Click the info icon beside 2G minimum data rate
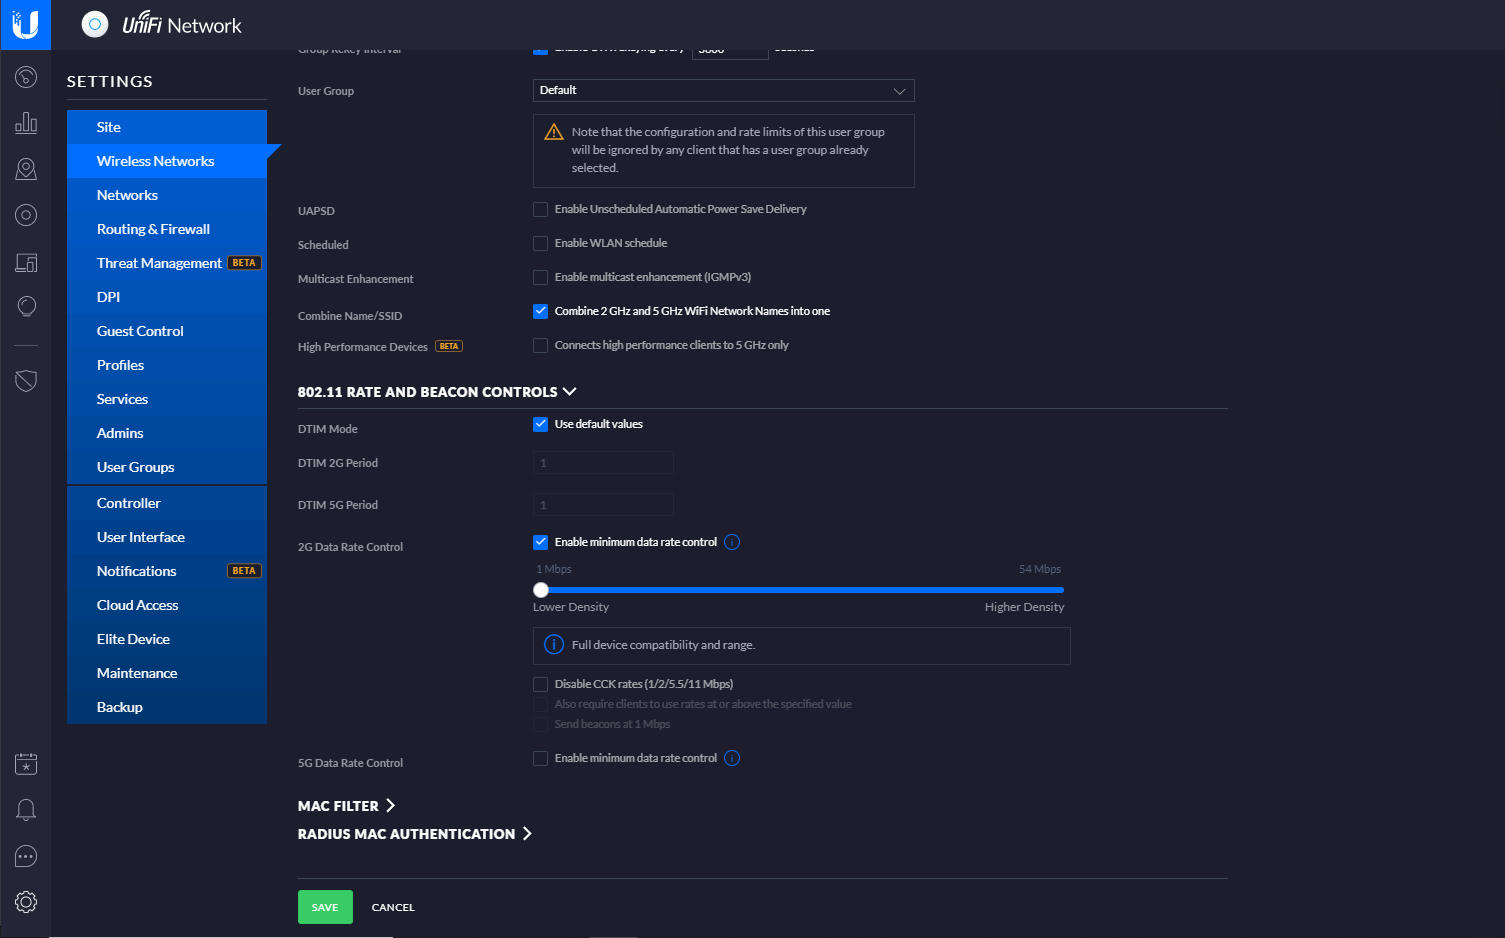1505x938 pixels. point(732,542)
